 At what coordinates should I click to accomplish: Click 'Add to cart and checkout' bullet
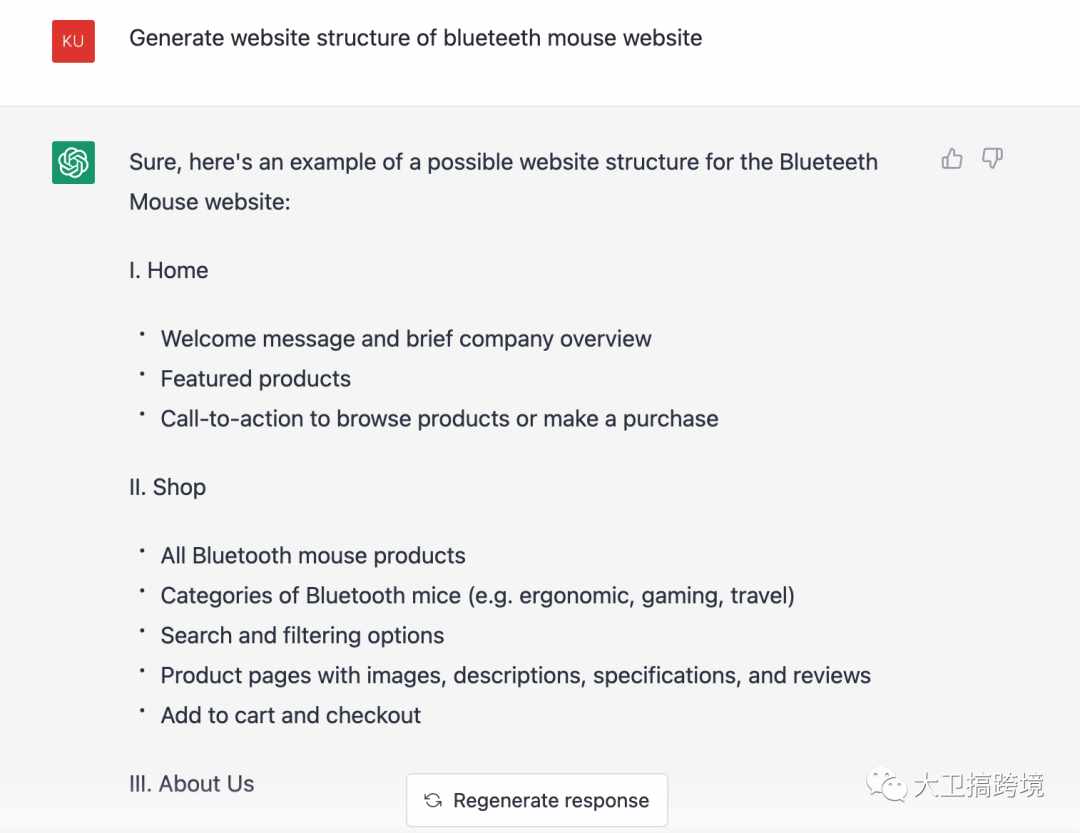(291, 715)
